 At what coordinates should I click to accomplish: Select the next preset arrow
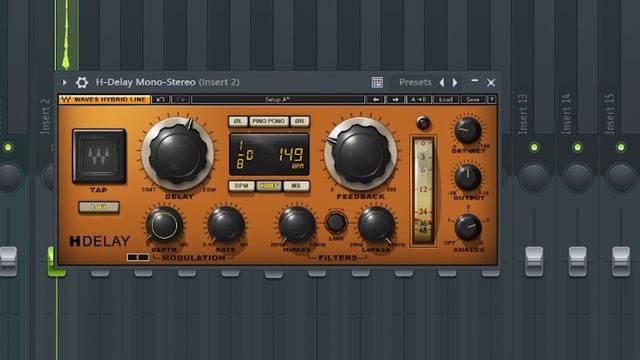(x=455, y=82)
